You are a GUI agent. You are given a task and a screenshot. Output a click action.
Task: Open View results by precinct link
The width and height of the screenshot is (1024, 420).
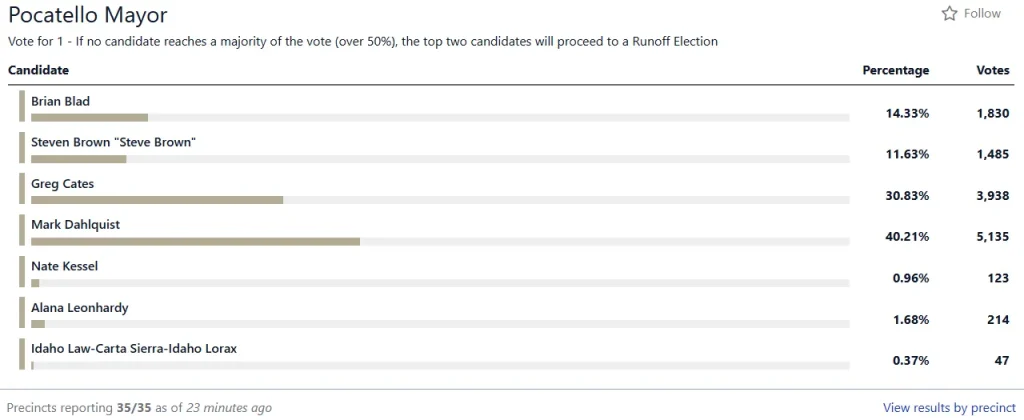947,408
